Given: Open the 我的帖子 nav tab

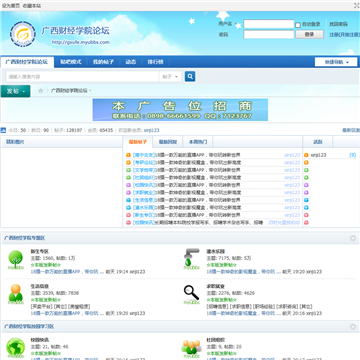Looking at the screenshot, I should pyautogui.click(x=103, y=62).
